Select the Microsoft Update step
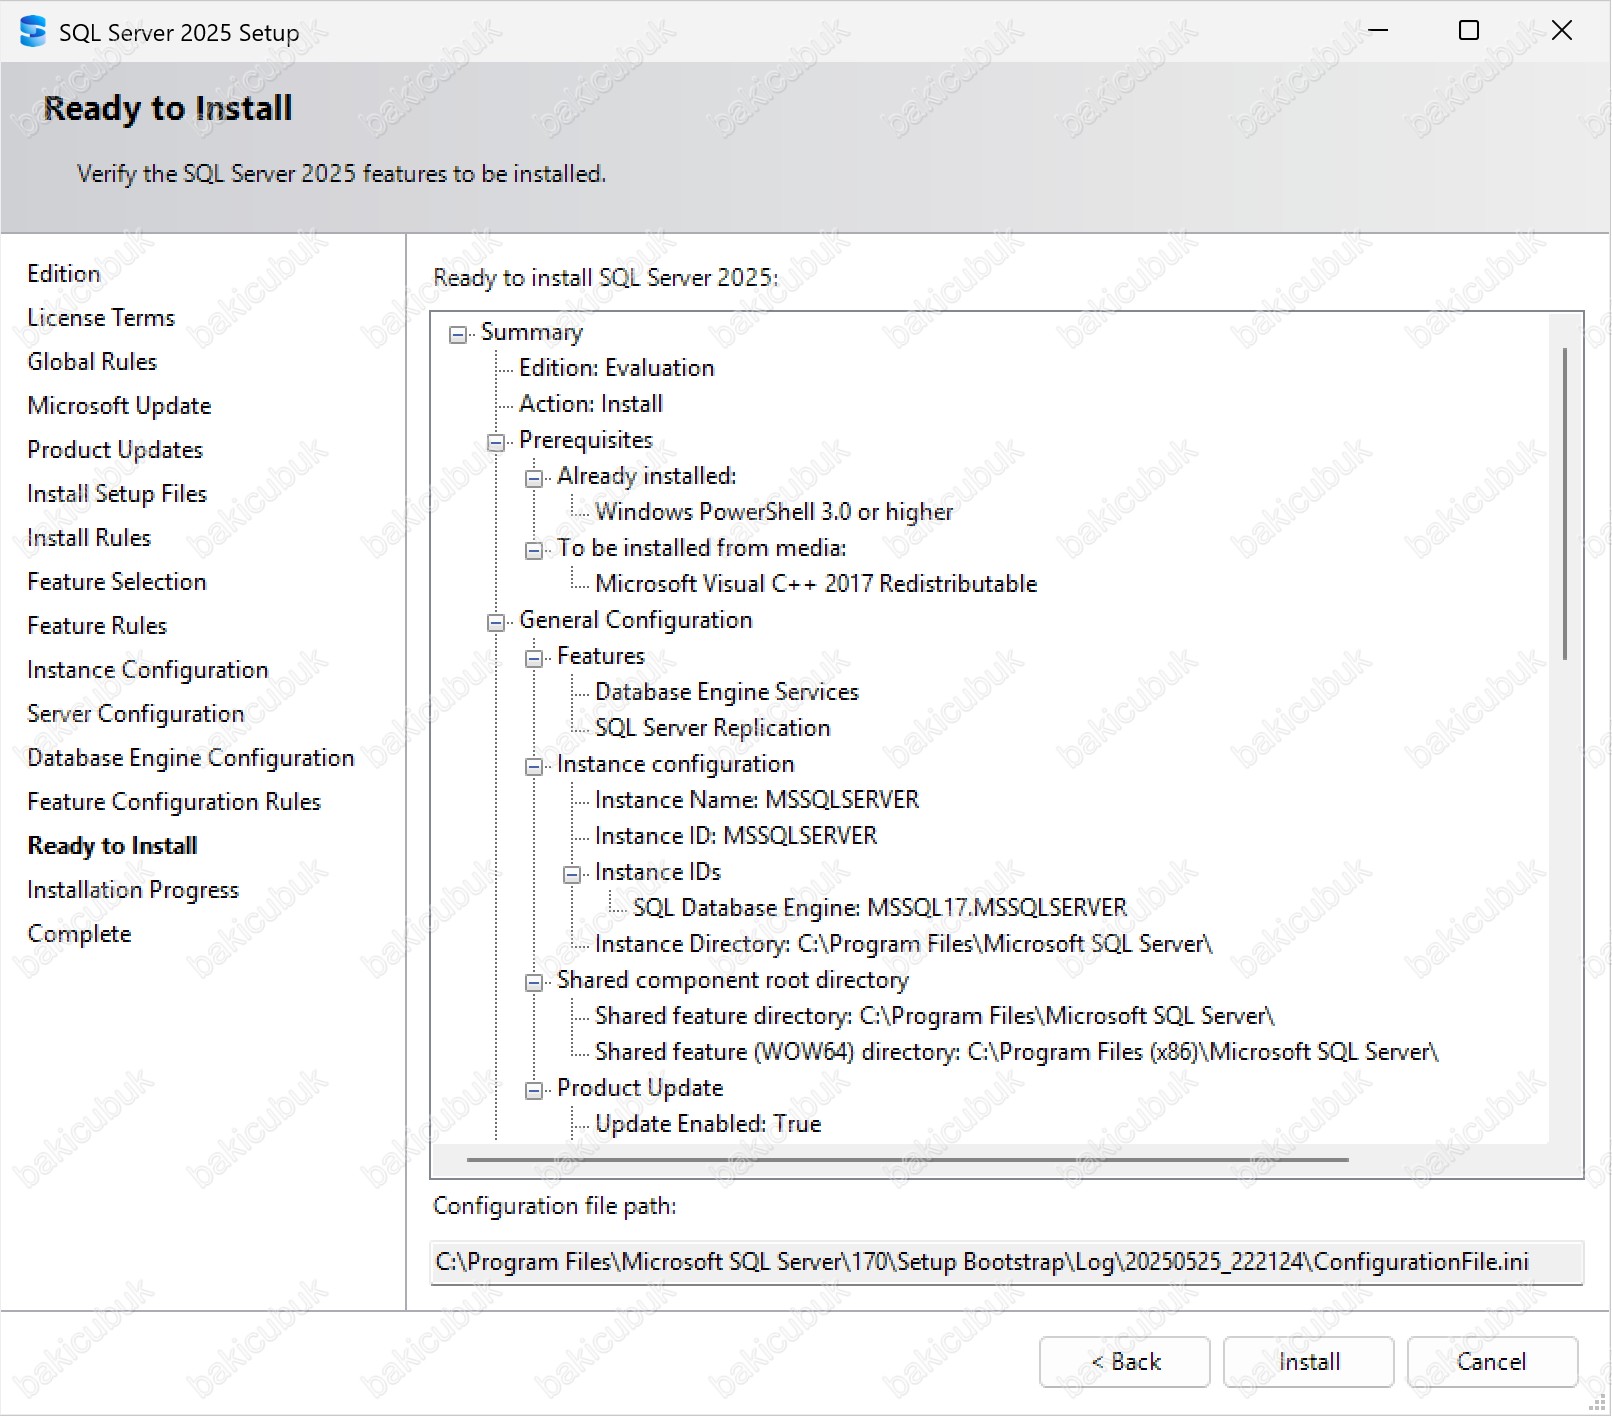This screenshot has height=1416, width=1612. (x=119, y=406)
